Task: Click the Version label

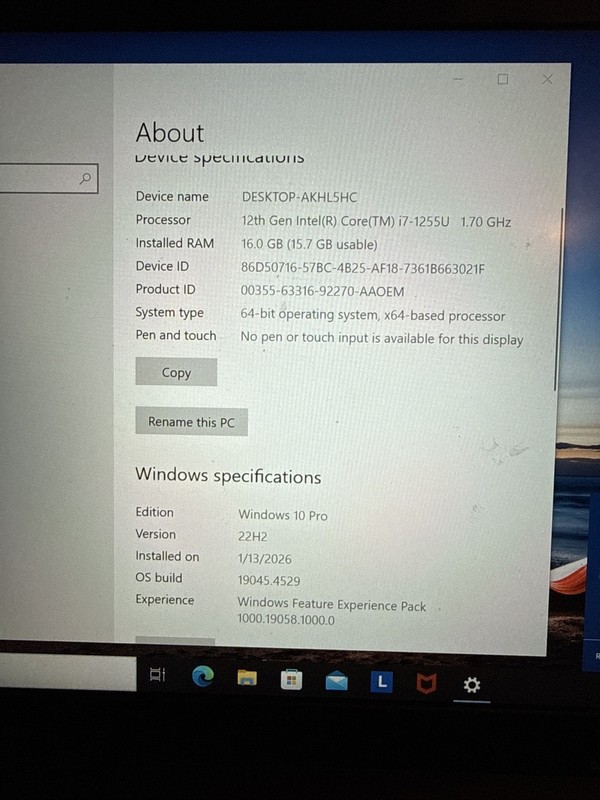Action: (155, 534)
